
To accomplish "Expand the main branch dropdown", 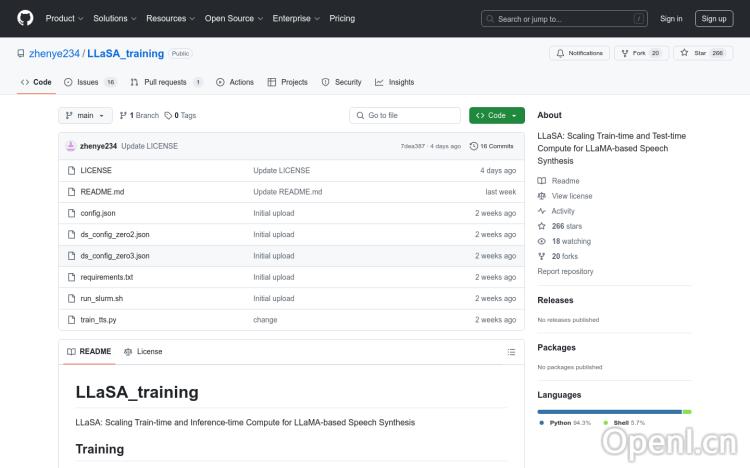I will click(x=84, y=116).
